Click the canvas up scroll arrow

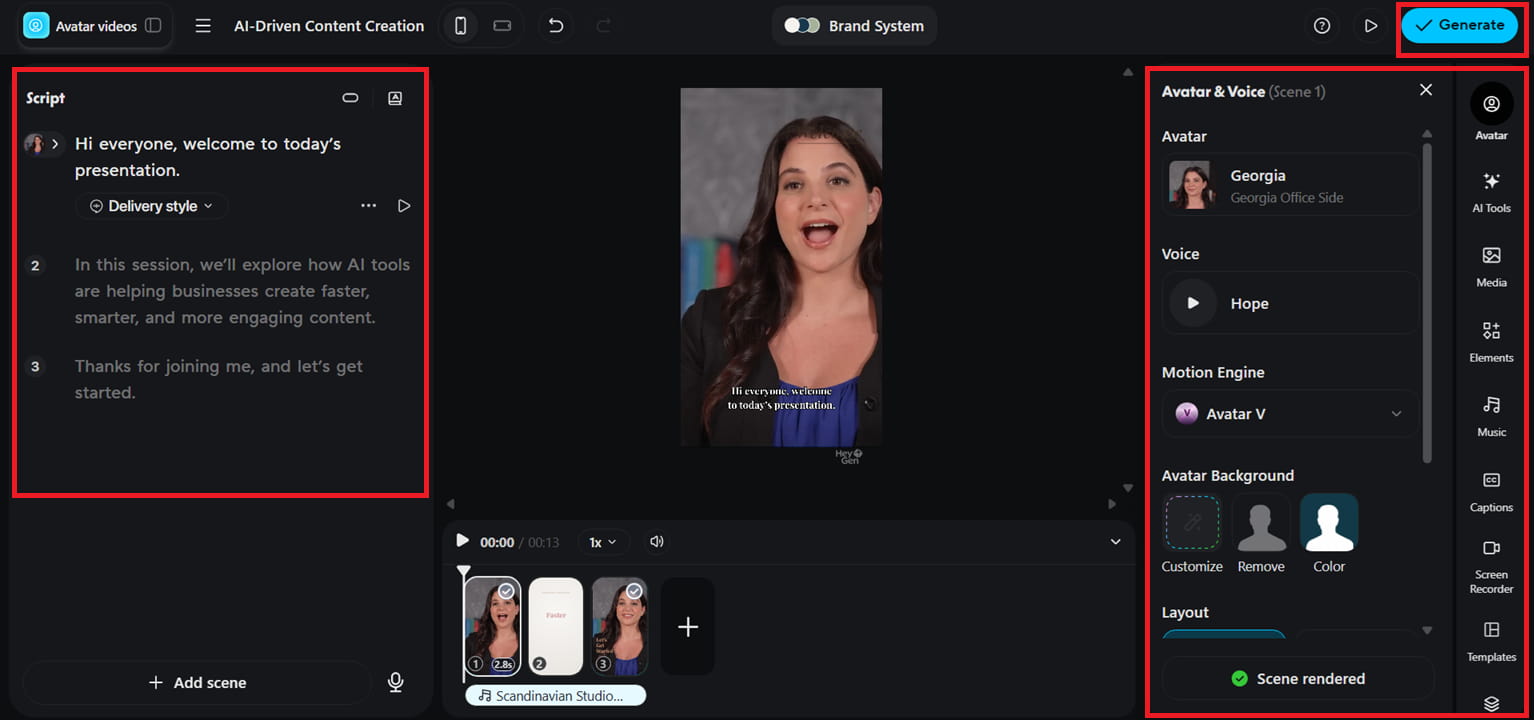[x=1128, y=72]
